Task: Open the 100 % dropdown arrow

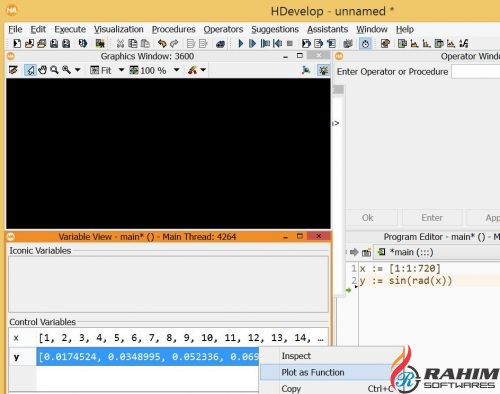Action: pos(176,70)
